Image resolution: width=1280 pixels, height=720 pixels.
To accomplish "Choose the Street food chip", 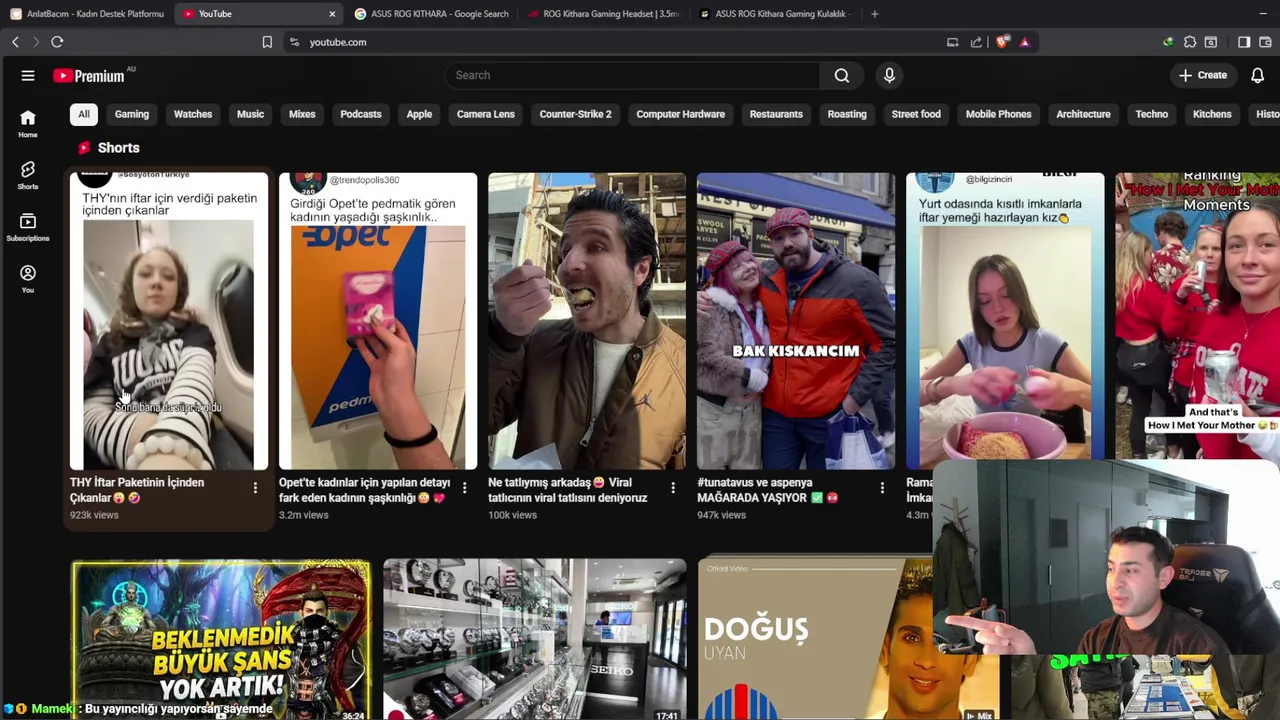I will point(916,114).
